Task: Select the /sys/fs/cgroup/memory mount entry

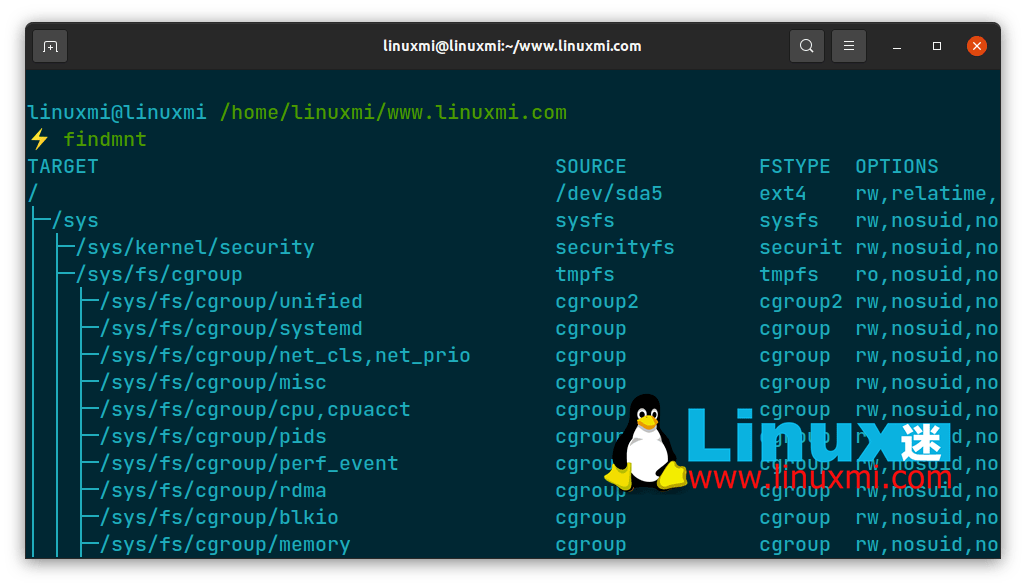Action: 225,544
